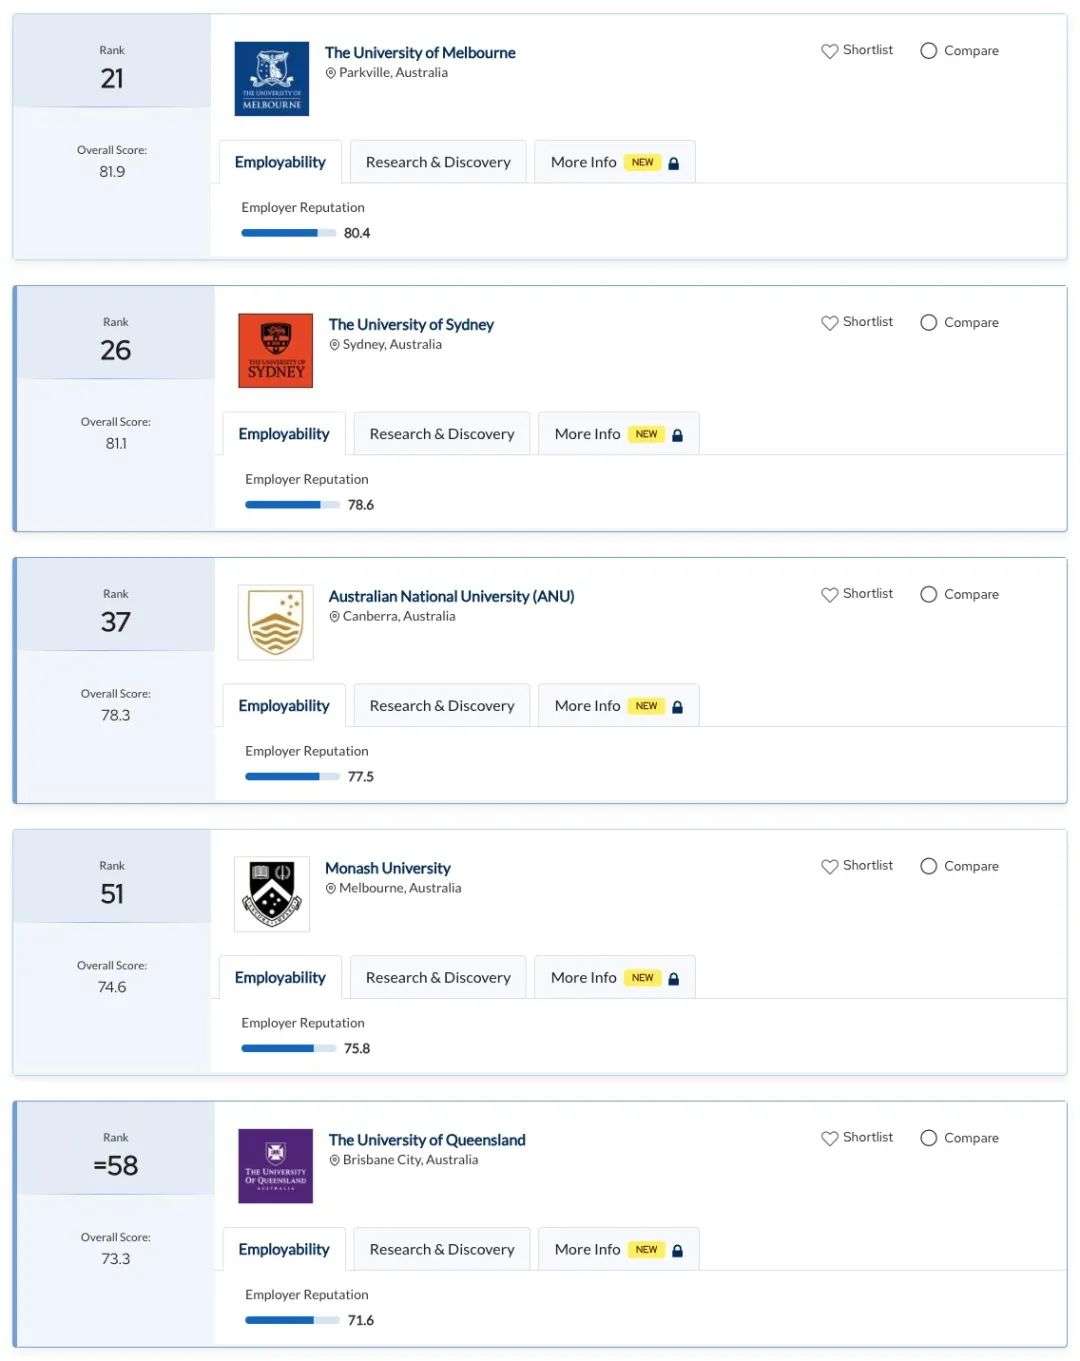Click Melbourne's Employer Reputation score bar
This screenshot has height=1361, width=1080.
coord(289,233)
